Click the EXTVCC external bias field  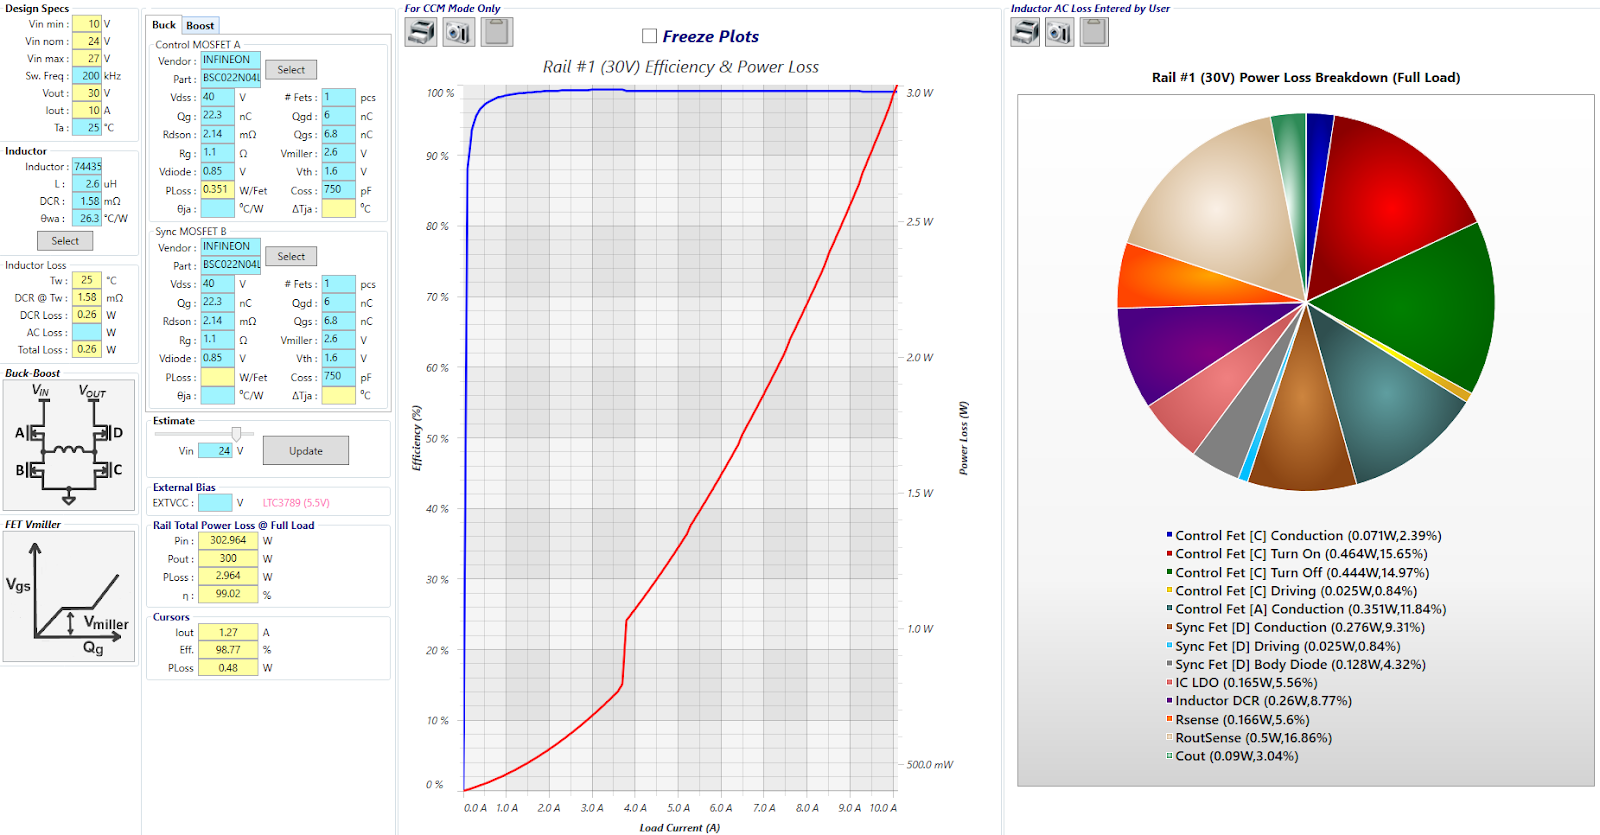215,503
